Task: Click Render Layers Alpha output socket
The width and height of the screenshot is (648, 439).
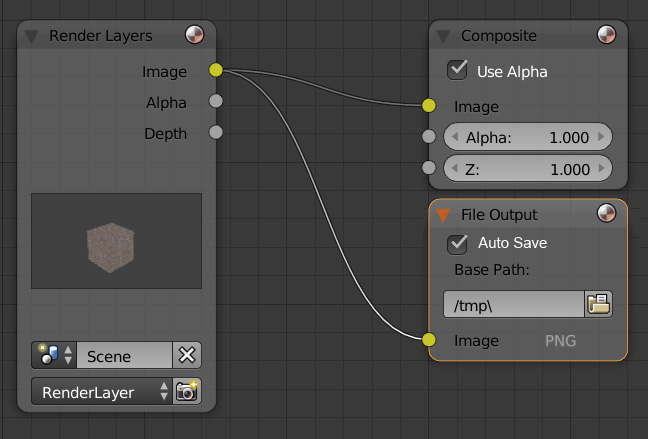Action: 216,101
